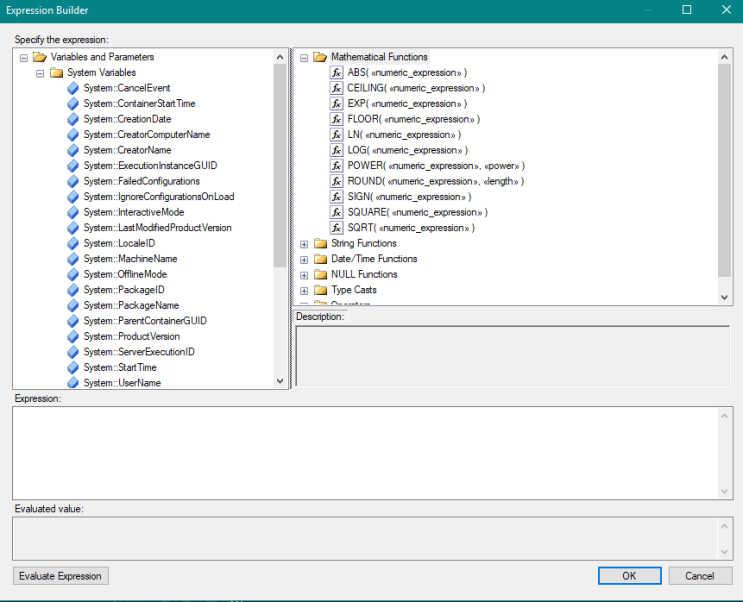Select the NULL Functions folder label
This screenshot has width=743, height=602.
click(364, 274)
